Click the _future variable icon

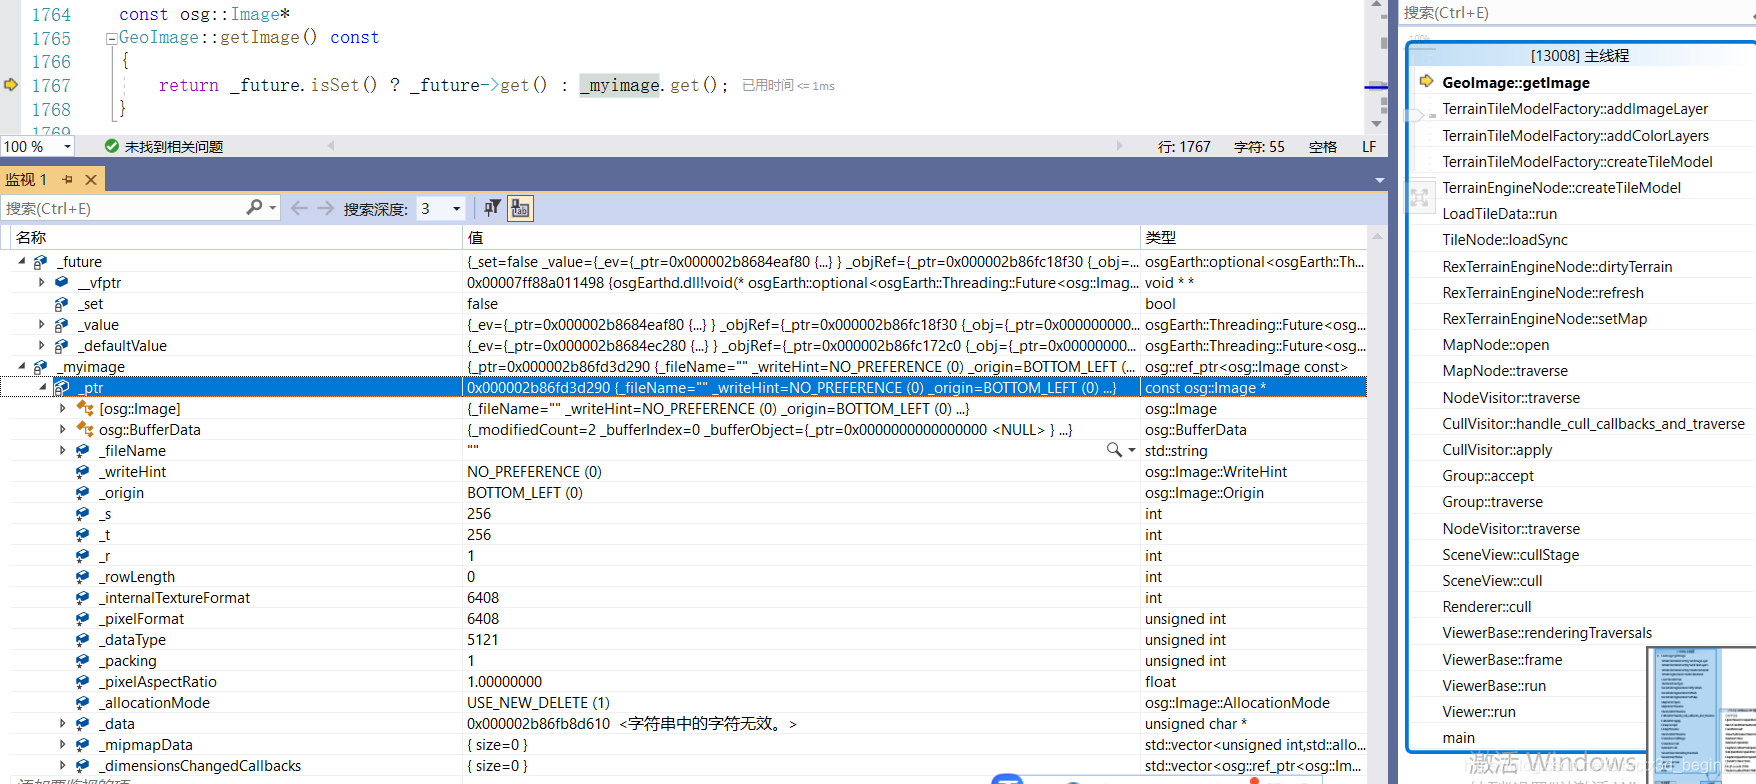41,262
